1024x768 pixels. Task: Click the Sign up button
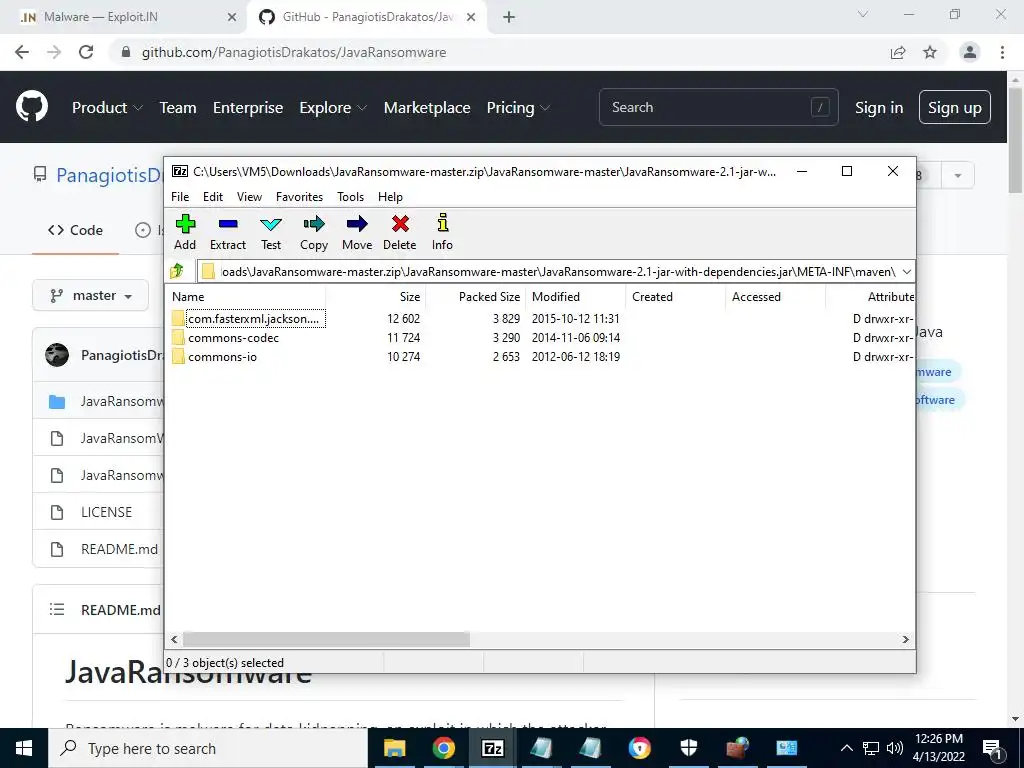955,108
